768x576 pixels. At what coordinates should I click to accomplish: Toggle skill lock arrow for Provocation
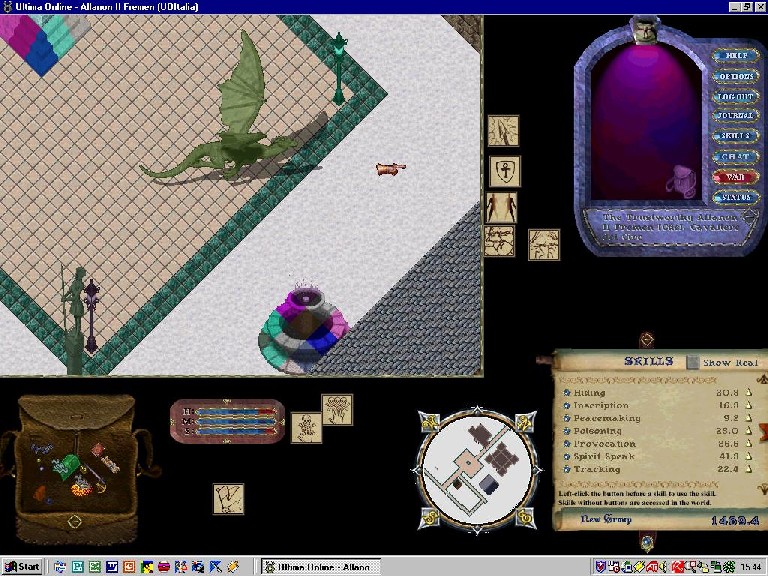click(749, 443)
